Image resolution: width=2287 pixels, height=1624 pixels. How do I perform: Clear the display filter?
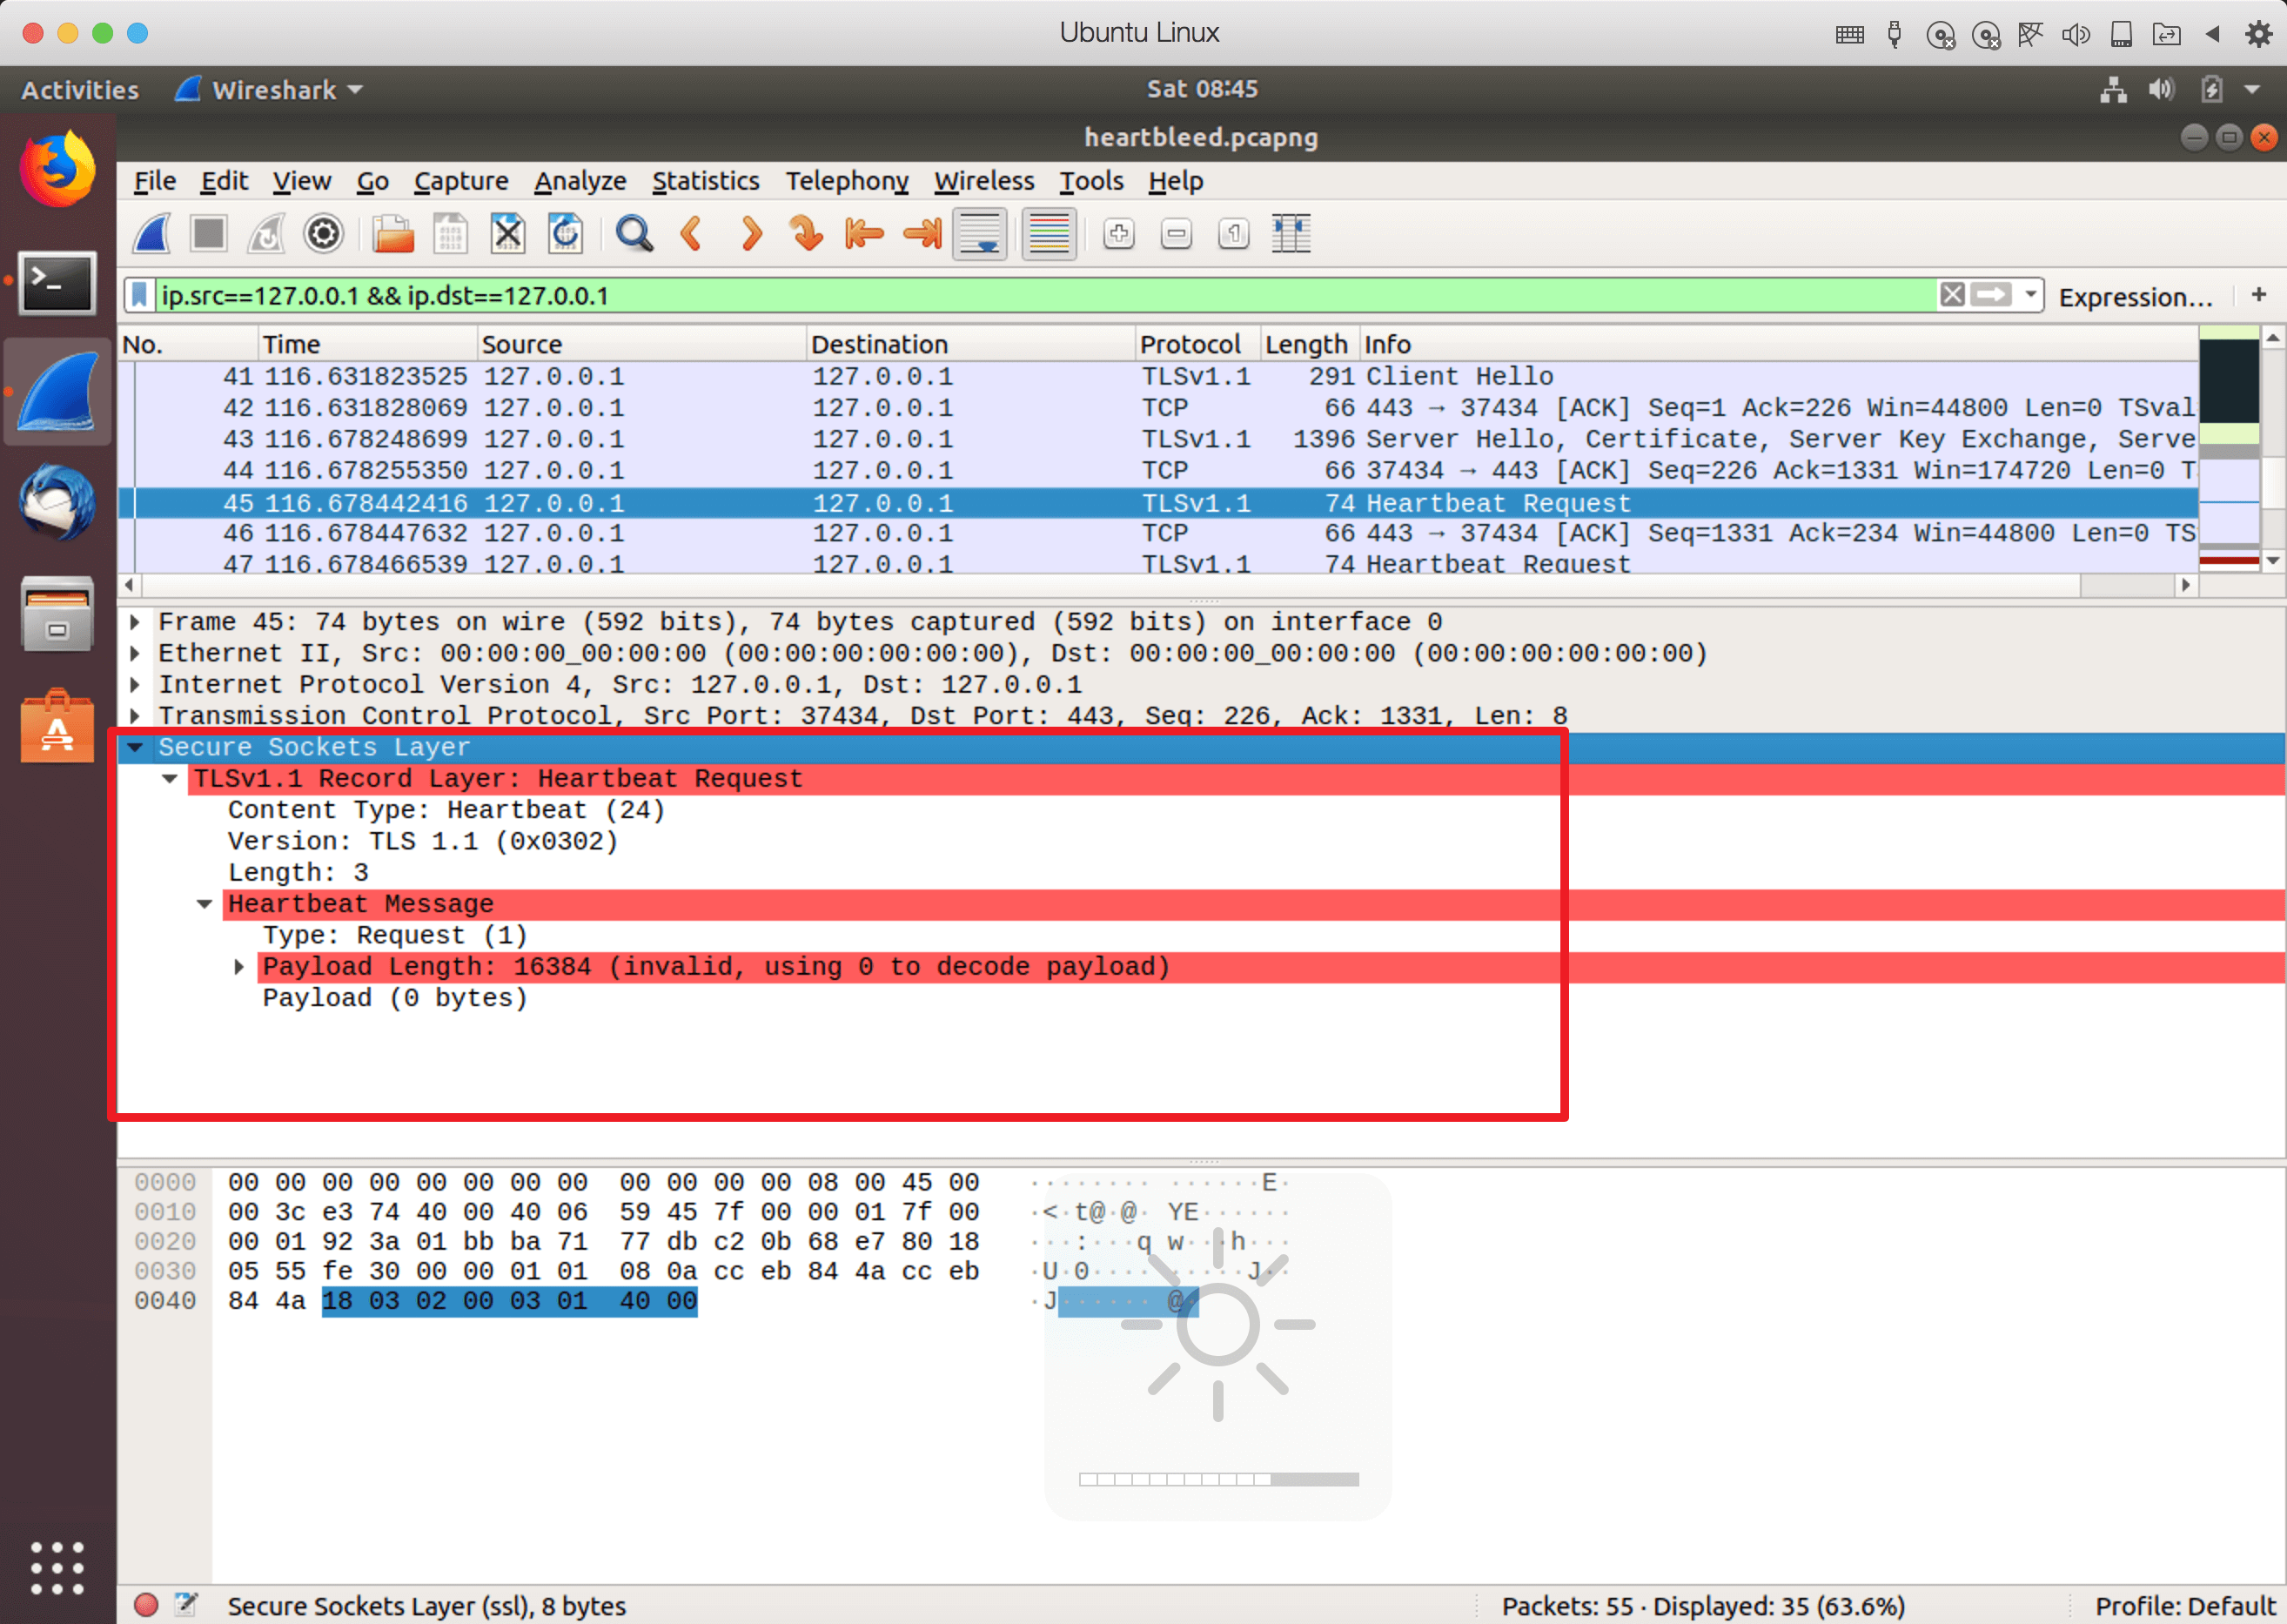tap(1952, 295)
